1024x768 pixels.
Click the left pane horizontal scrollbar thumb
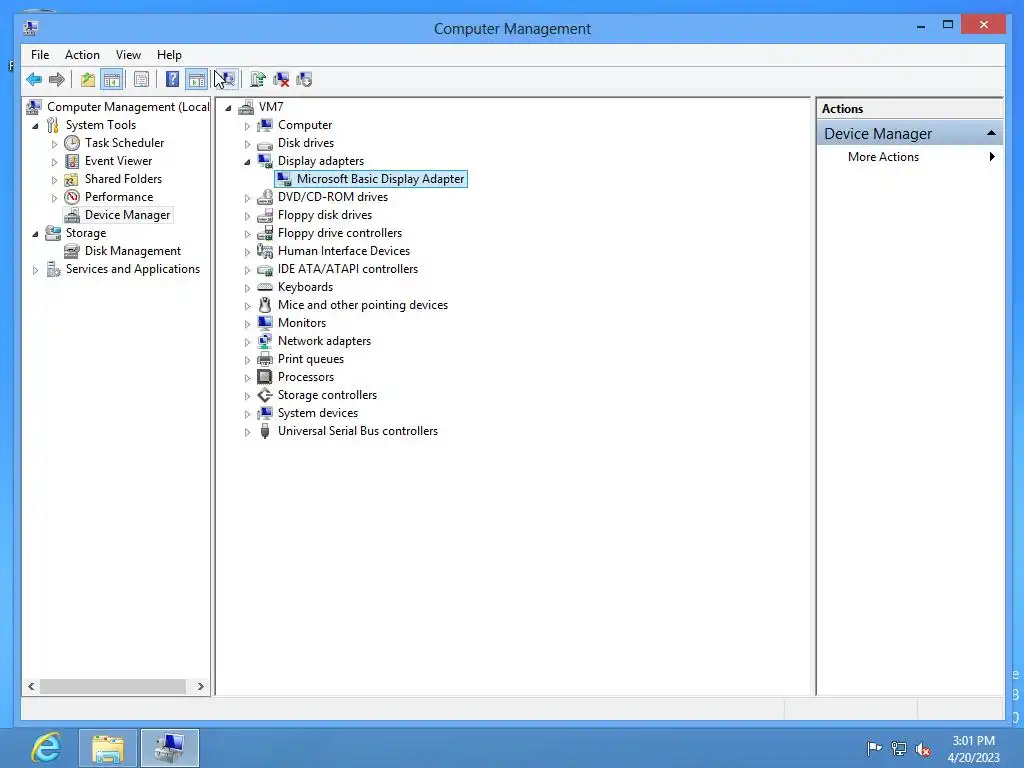pyautogui.click(x=112, y=686)
